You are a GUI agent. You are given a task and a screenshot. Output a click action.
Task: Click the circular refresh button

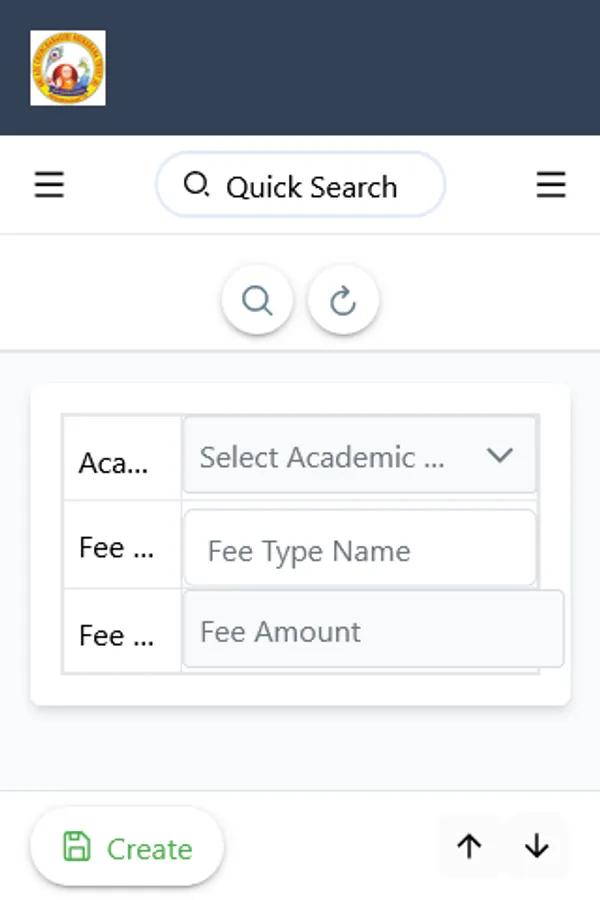[x=343, y=300]
